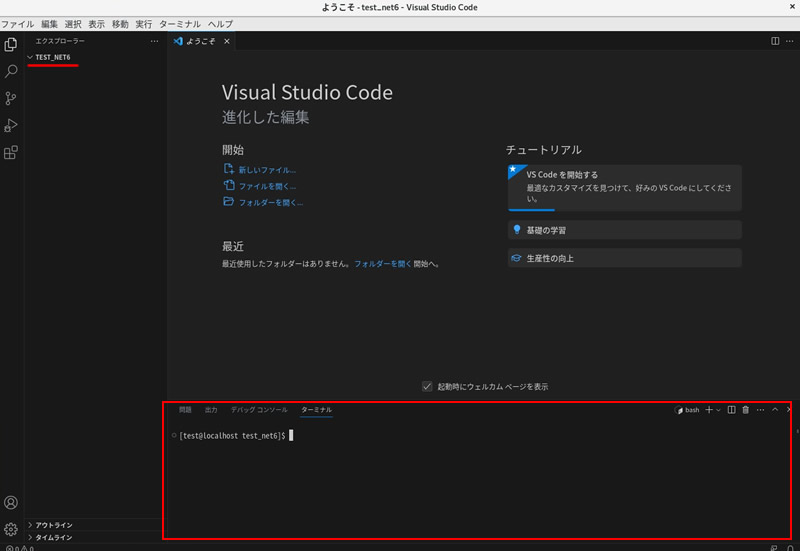Click the 新しいファイル... link

[x=267, y=170]
